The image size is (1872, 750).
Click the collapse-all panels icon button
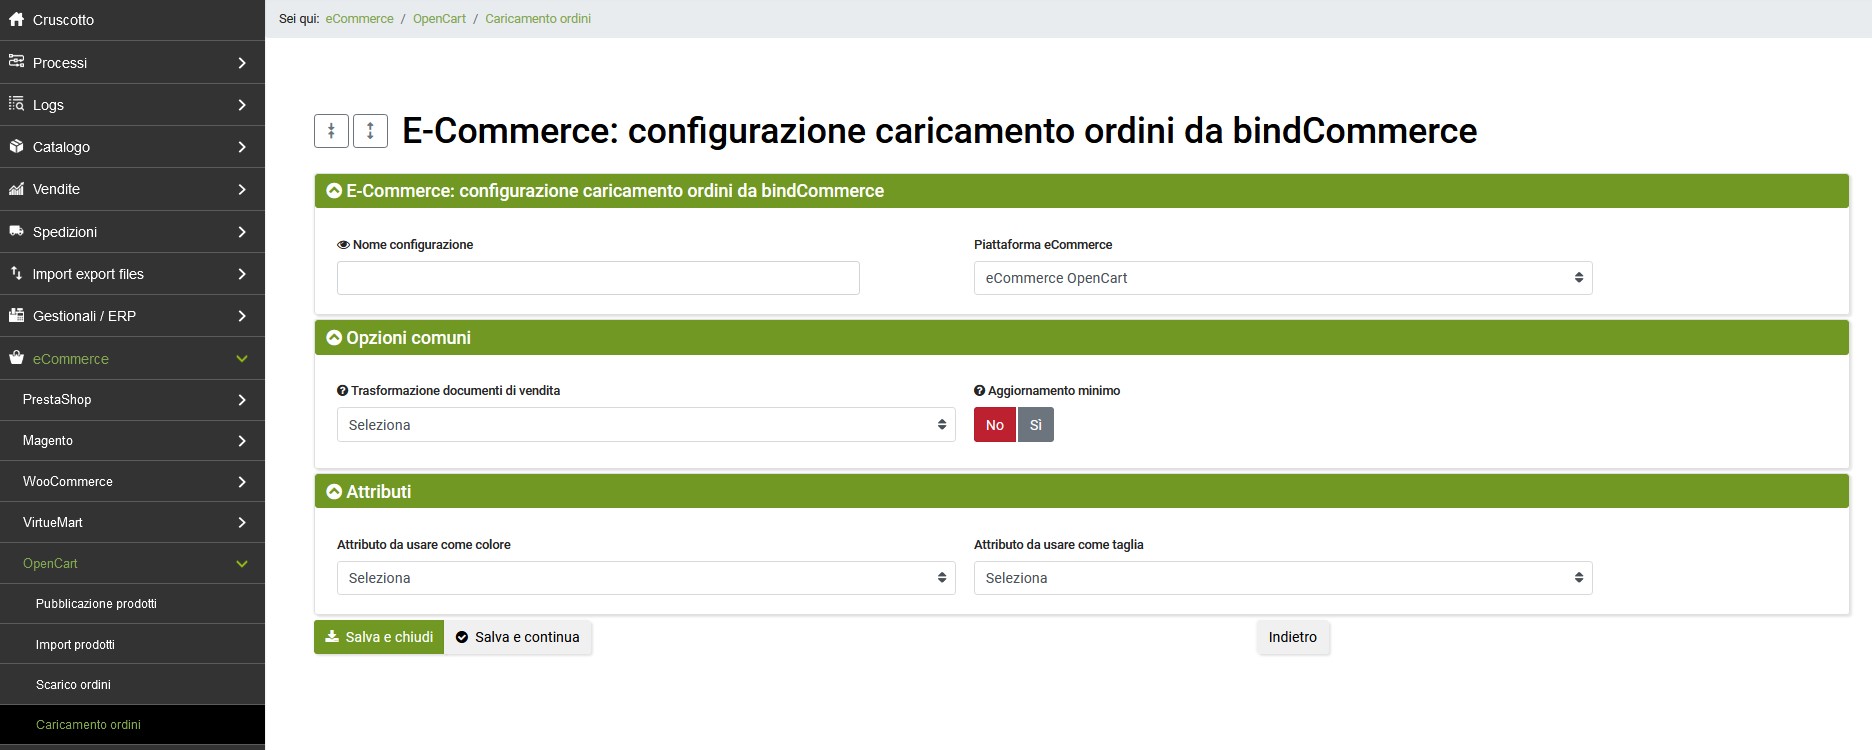tap(331, 131)
